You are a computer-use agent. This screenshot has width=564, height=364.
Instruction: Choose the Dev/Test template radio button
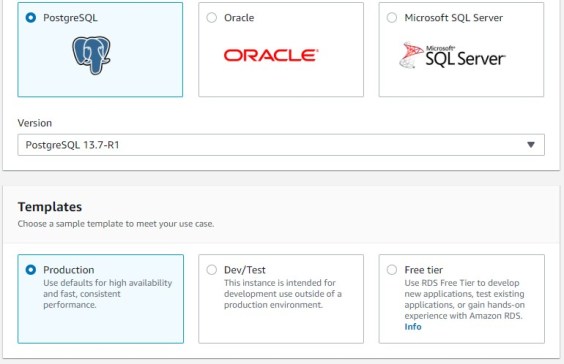pos(212,270)
